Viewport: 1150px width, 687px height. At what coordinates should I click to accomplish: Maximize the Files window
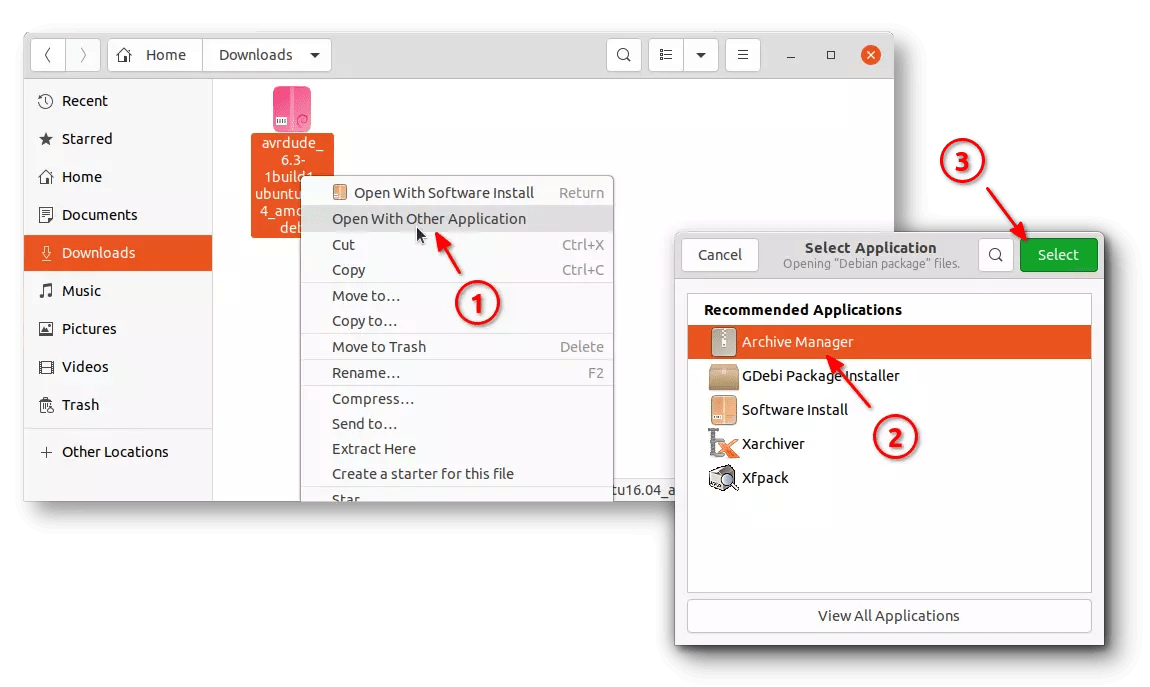tap(831, 55)
